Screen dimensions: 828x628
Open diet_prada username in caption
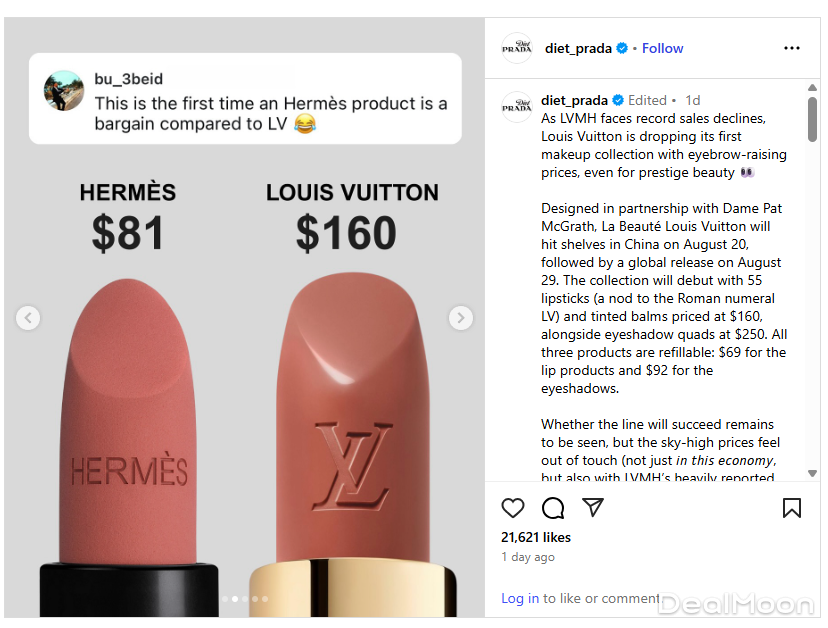tap(574, 100)
